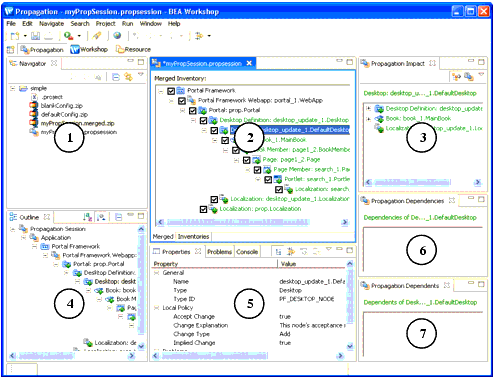
Task: Select defaultConfig.zip in Navigator
Action: coord(64,114)
